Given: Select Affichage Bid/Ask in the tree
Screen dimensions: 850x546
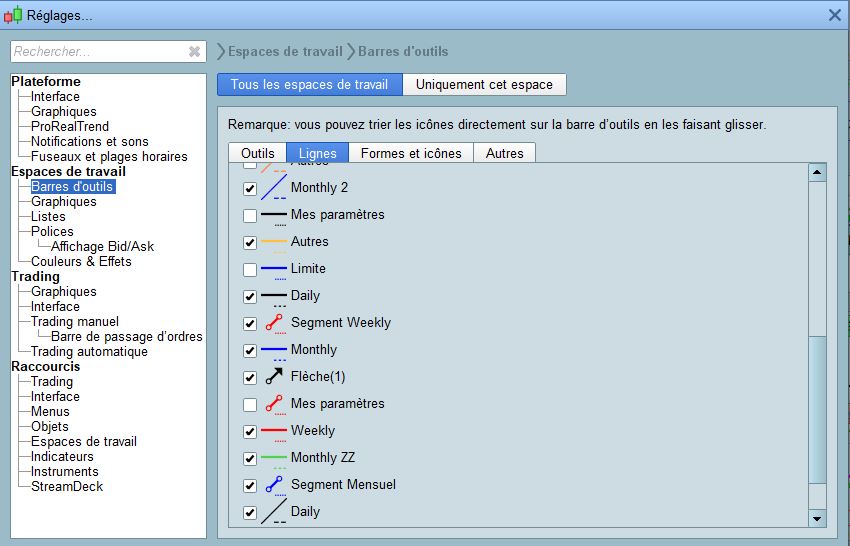Looking at the screenshot, I should tap(102, 246).
